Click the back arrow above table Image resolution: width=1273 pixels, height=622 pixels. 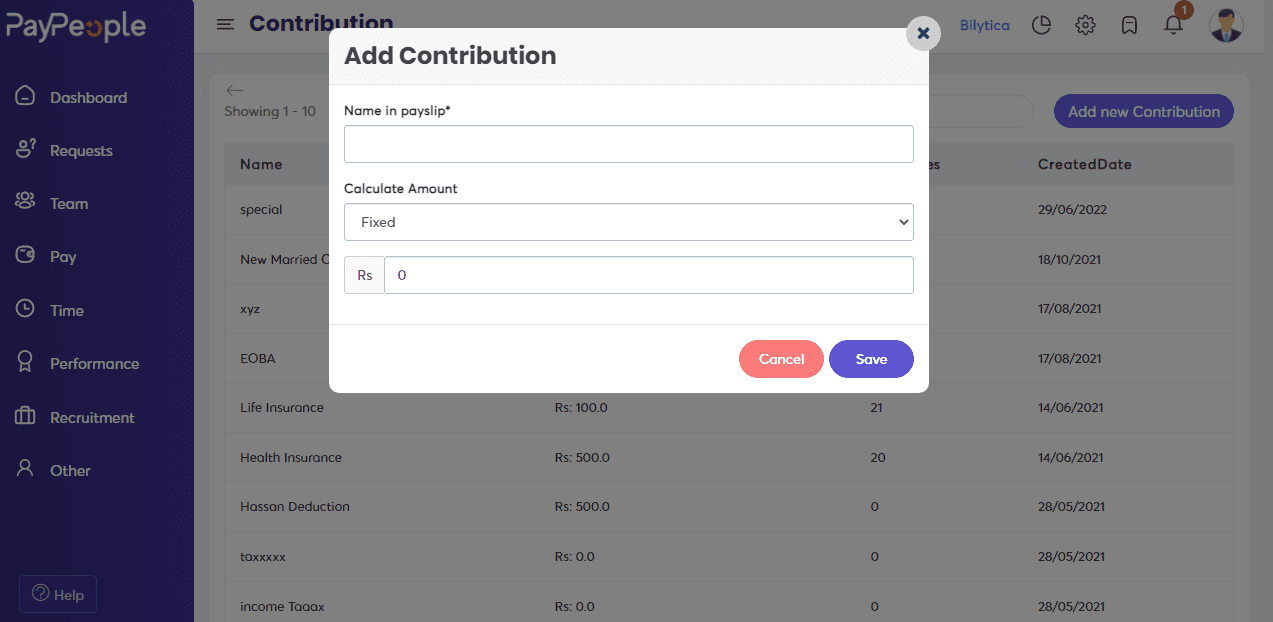(x=234, y=90)
